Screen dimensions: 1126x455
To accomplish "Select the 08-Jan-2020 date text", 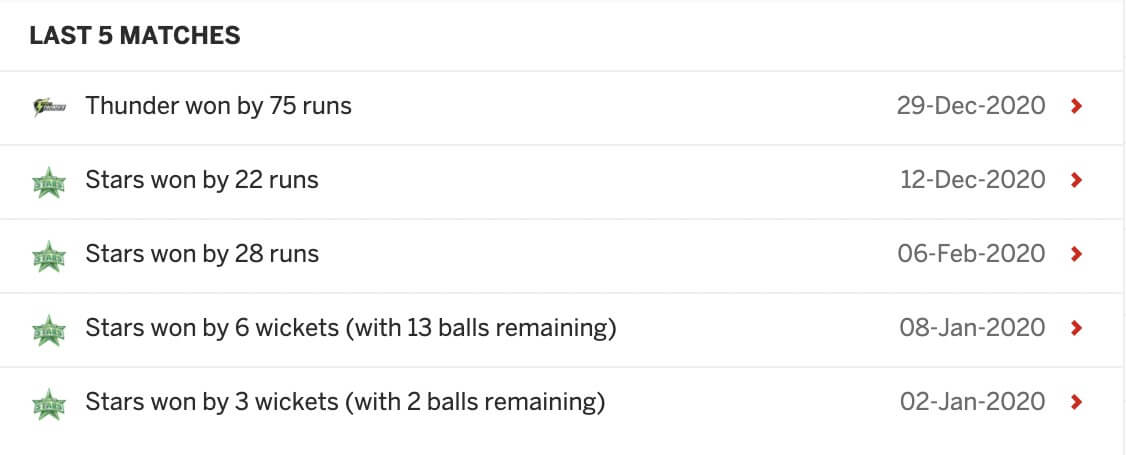I will pos(972,328).
